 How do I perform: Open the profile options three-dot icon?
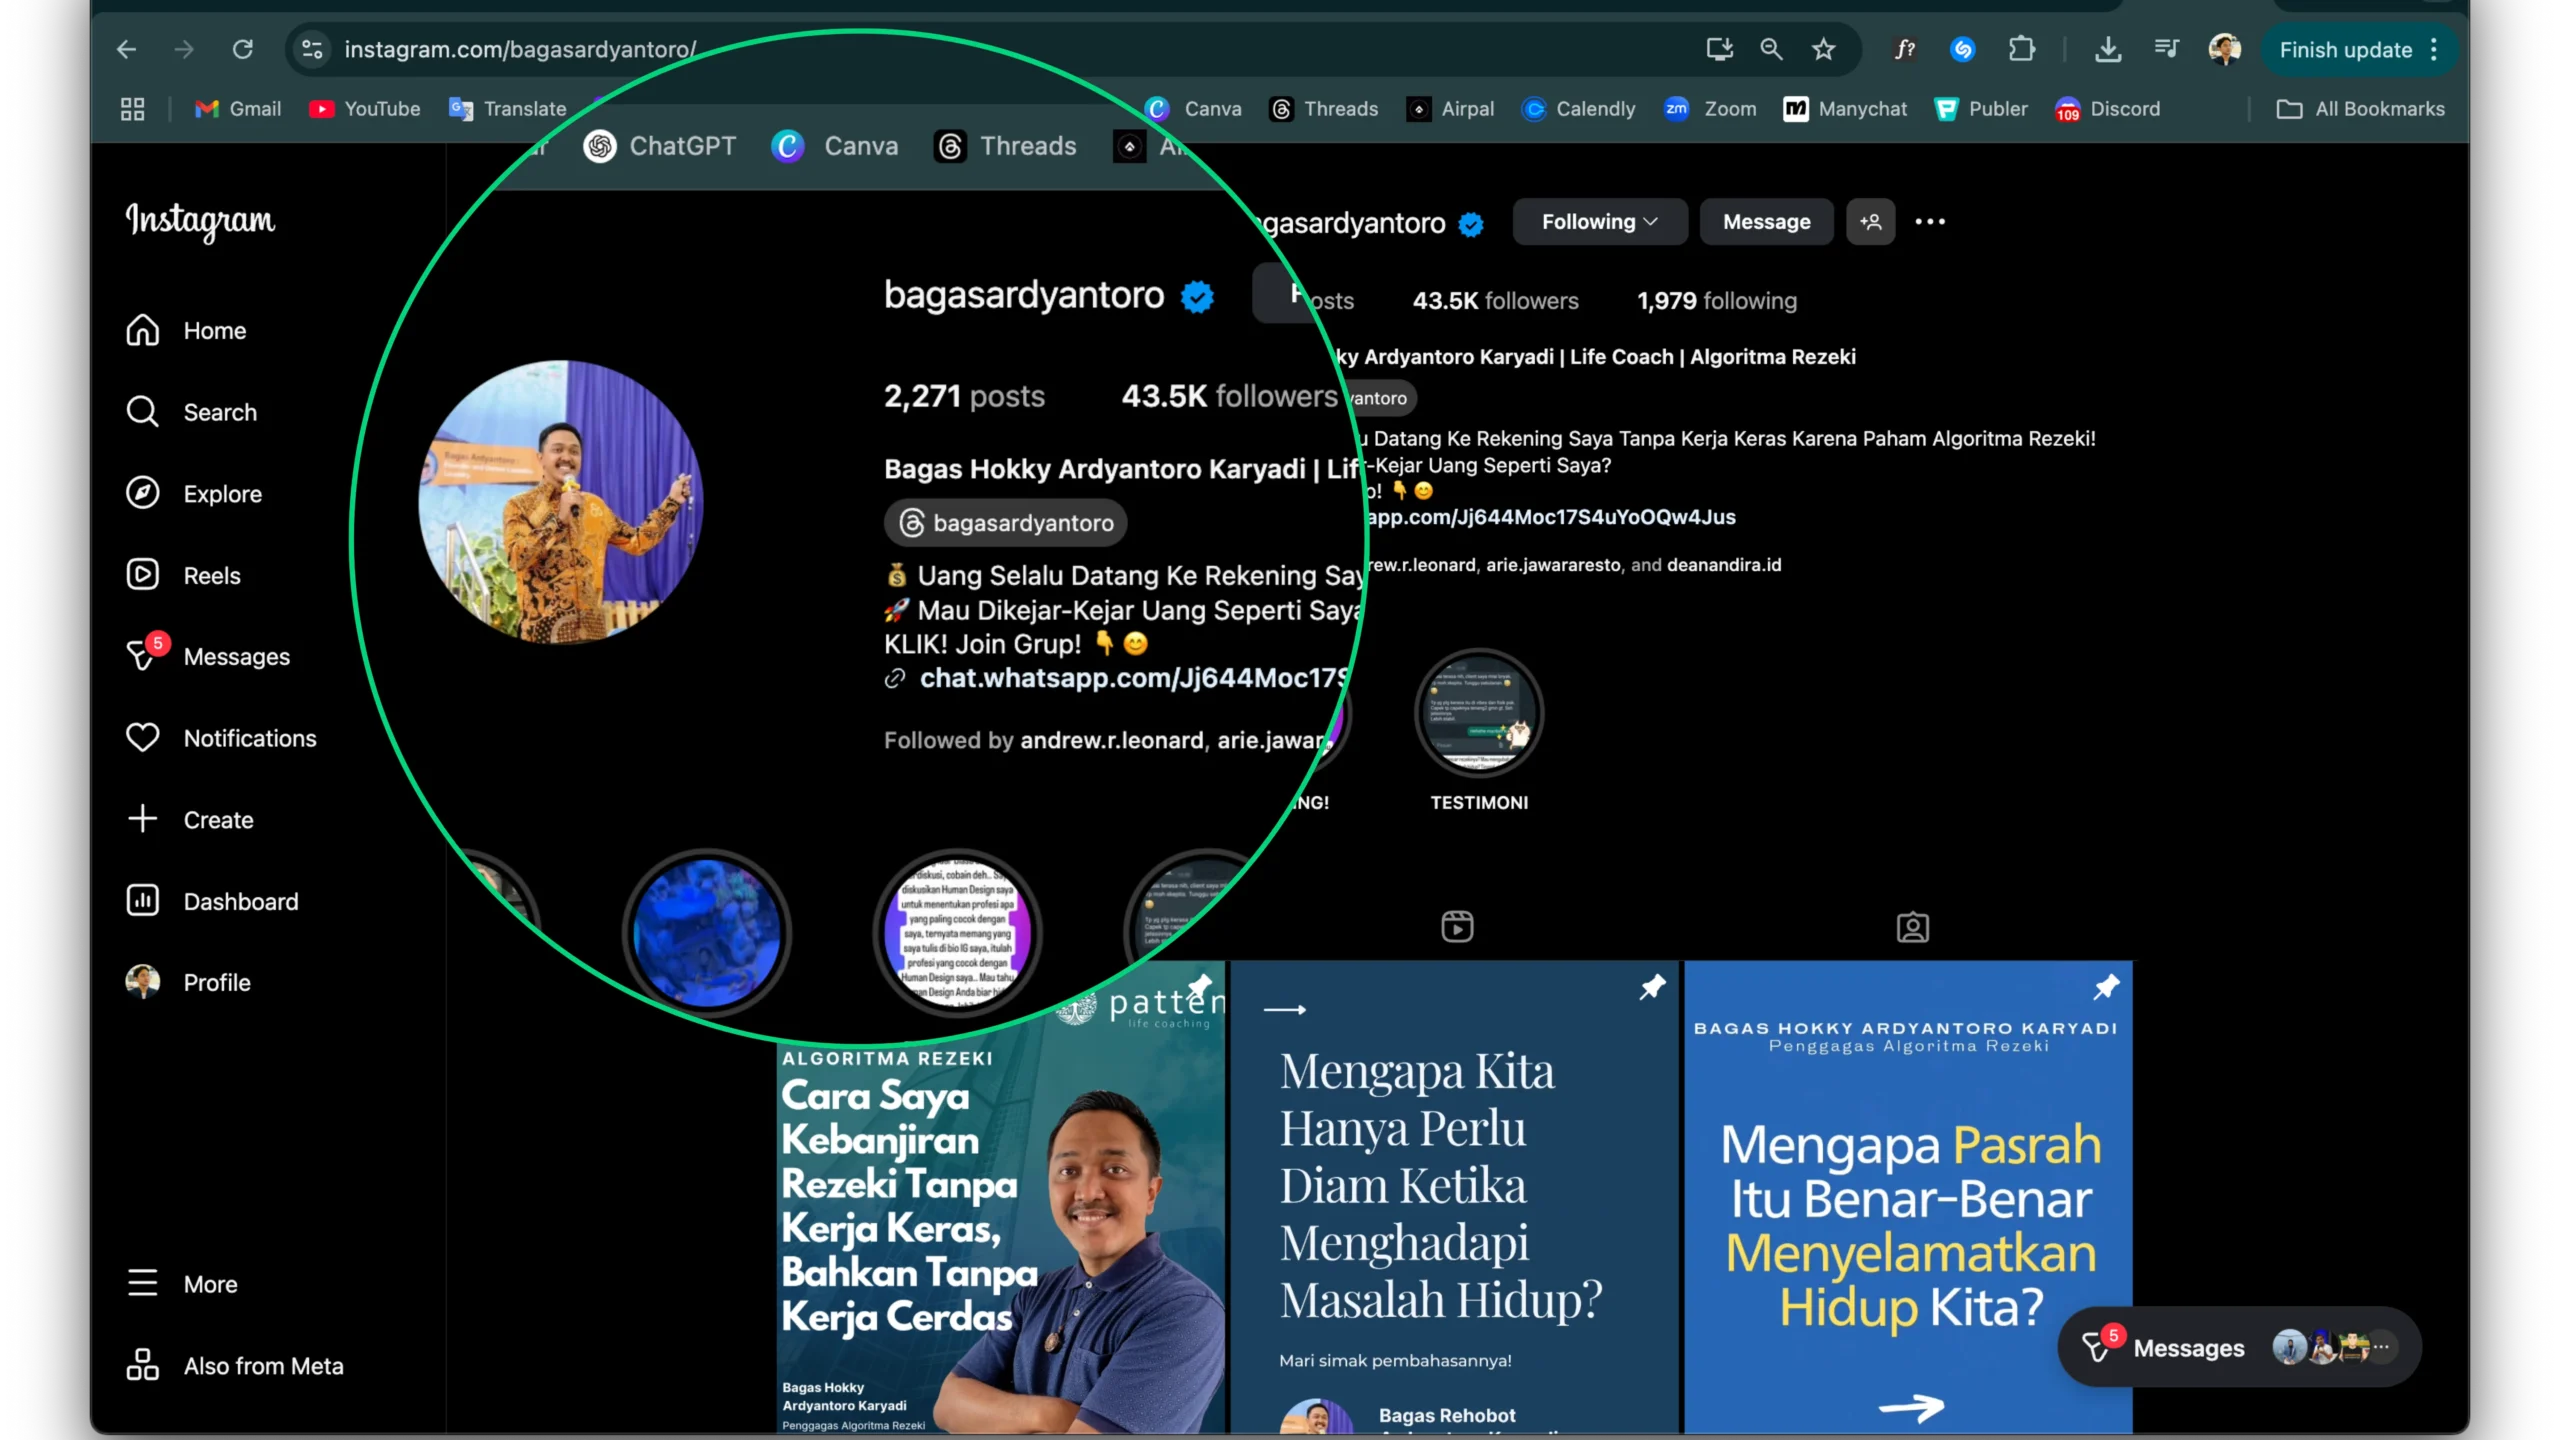[1930, 222]
